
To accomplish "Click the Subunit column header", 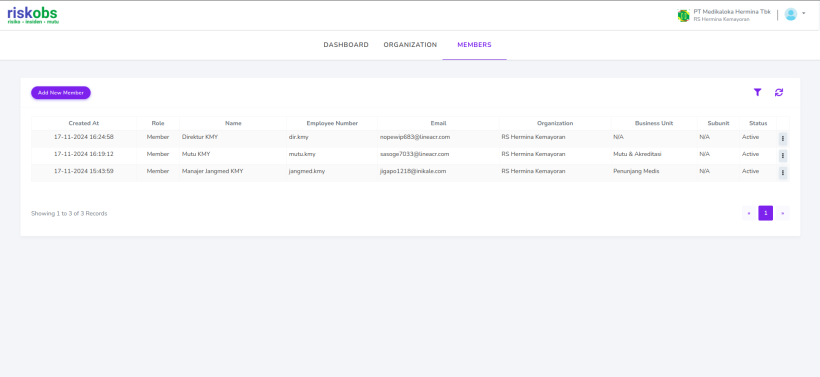I will 718,123.
